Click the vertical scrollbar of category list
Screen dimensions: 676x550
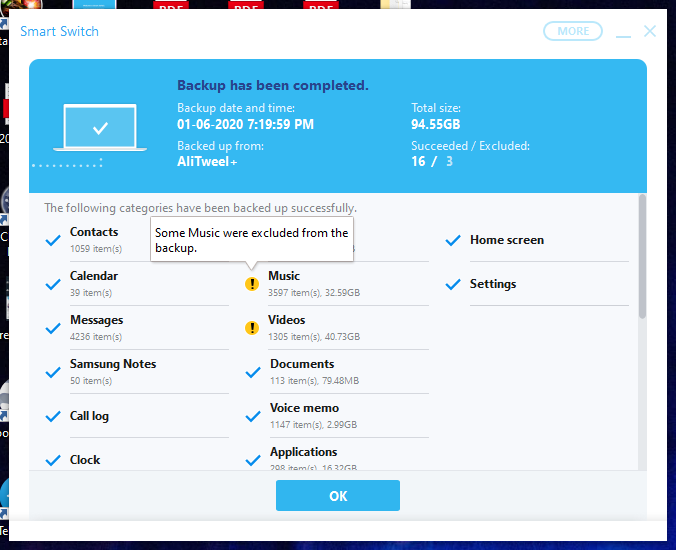pos(642,256)
